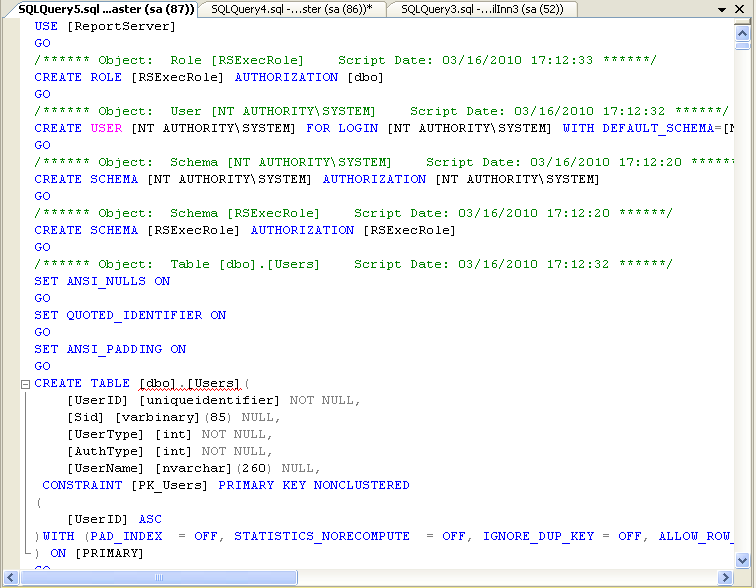Click '[UserID] ASC' line
Viewport: 756px width, 588px height.
114,519
